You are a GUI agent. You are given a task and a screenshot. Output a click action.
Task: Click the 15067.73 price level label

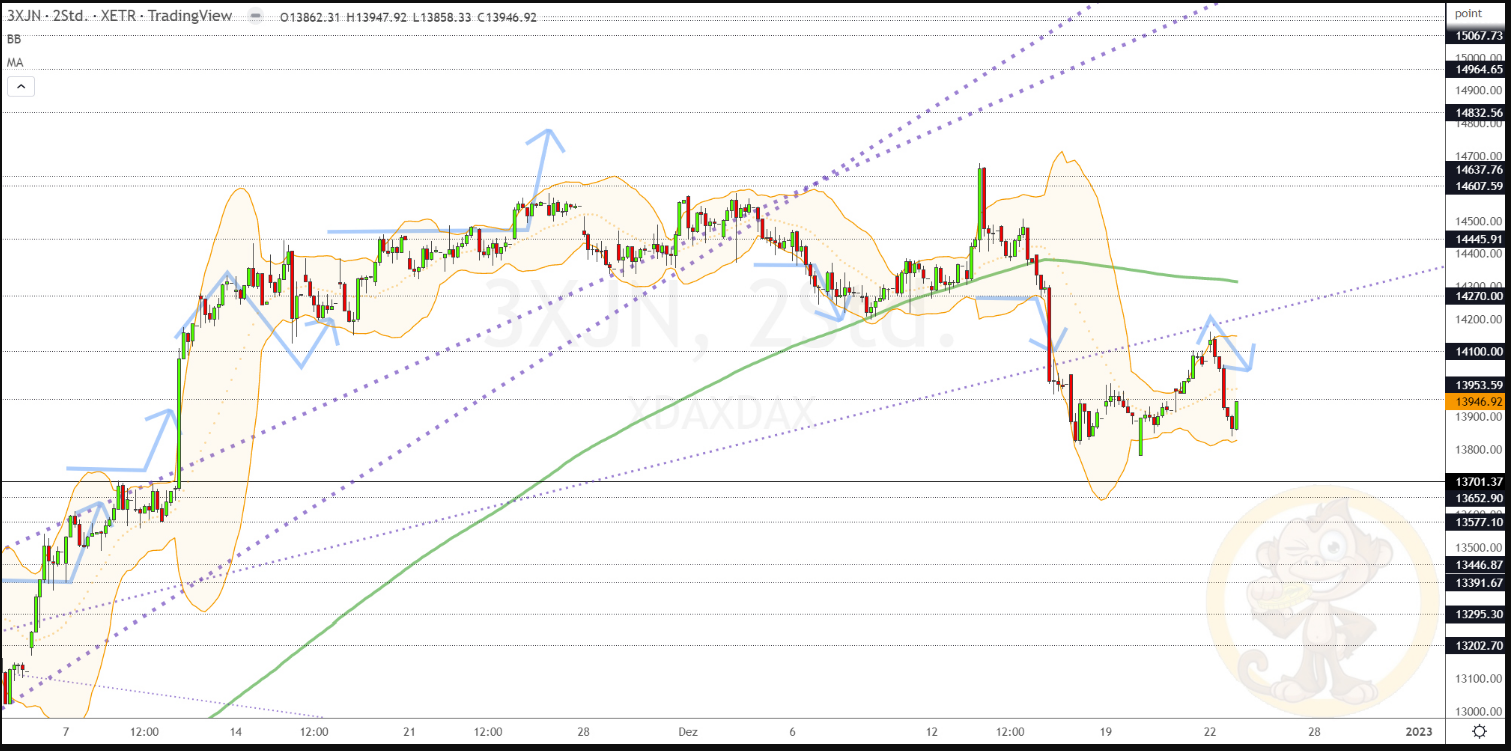click(x=1478, y=36)
